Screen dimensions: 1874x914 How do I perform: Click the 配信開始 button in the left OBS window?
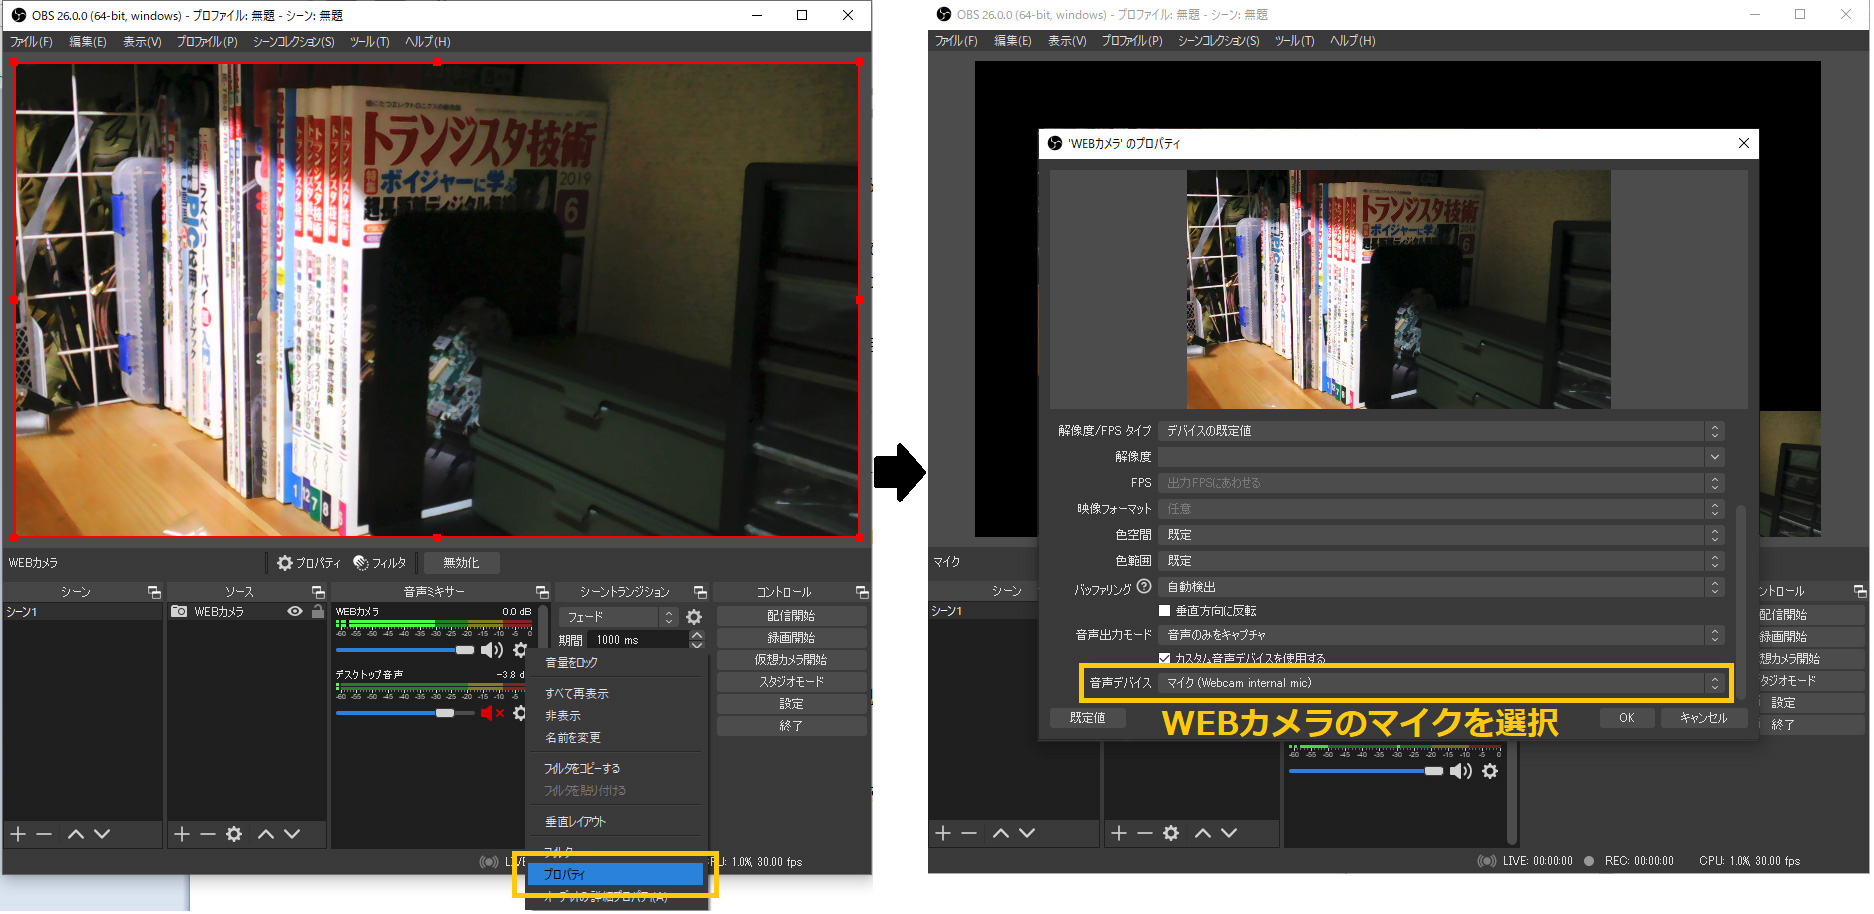click(791, 616)
